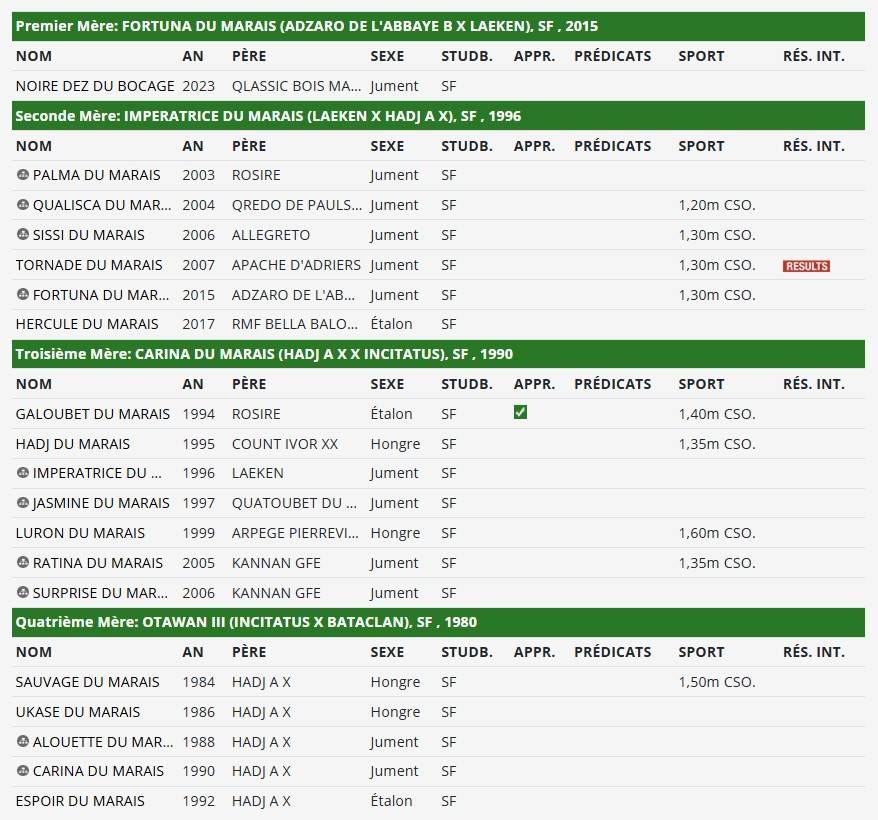Click PRÉDICATS header in Troisième Mère table

pyautogui.click(x=613, y=384)
